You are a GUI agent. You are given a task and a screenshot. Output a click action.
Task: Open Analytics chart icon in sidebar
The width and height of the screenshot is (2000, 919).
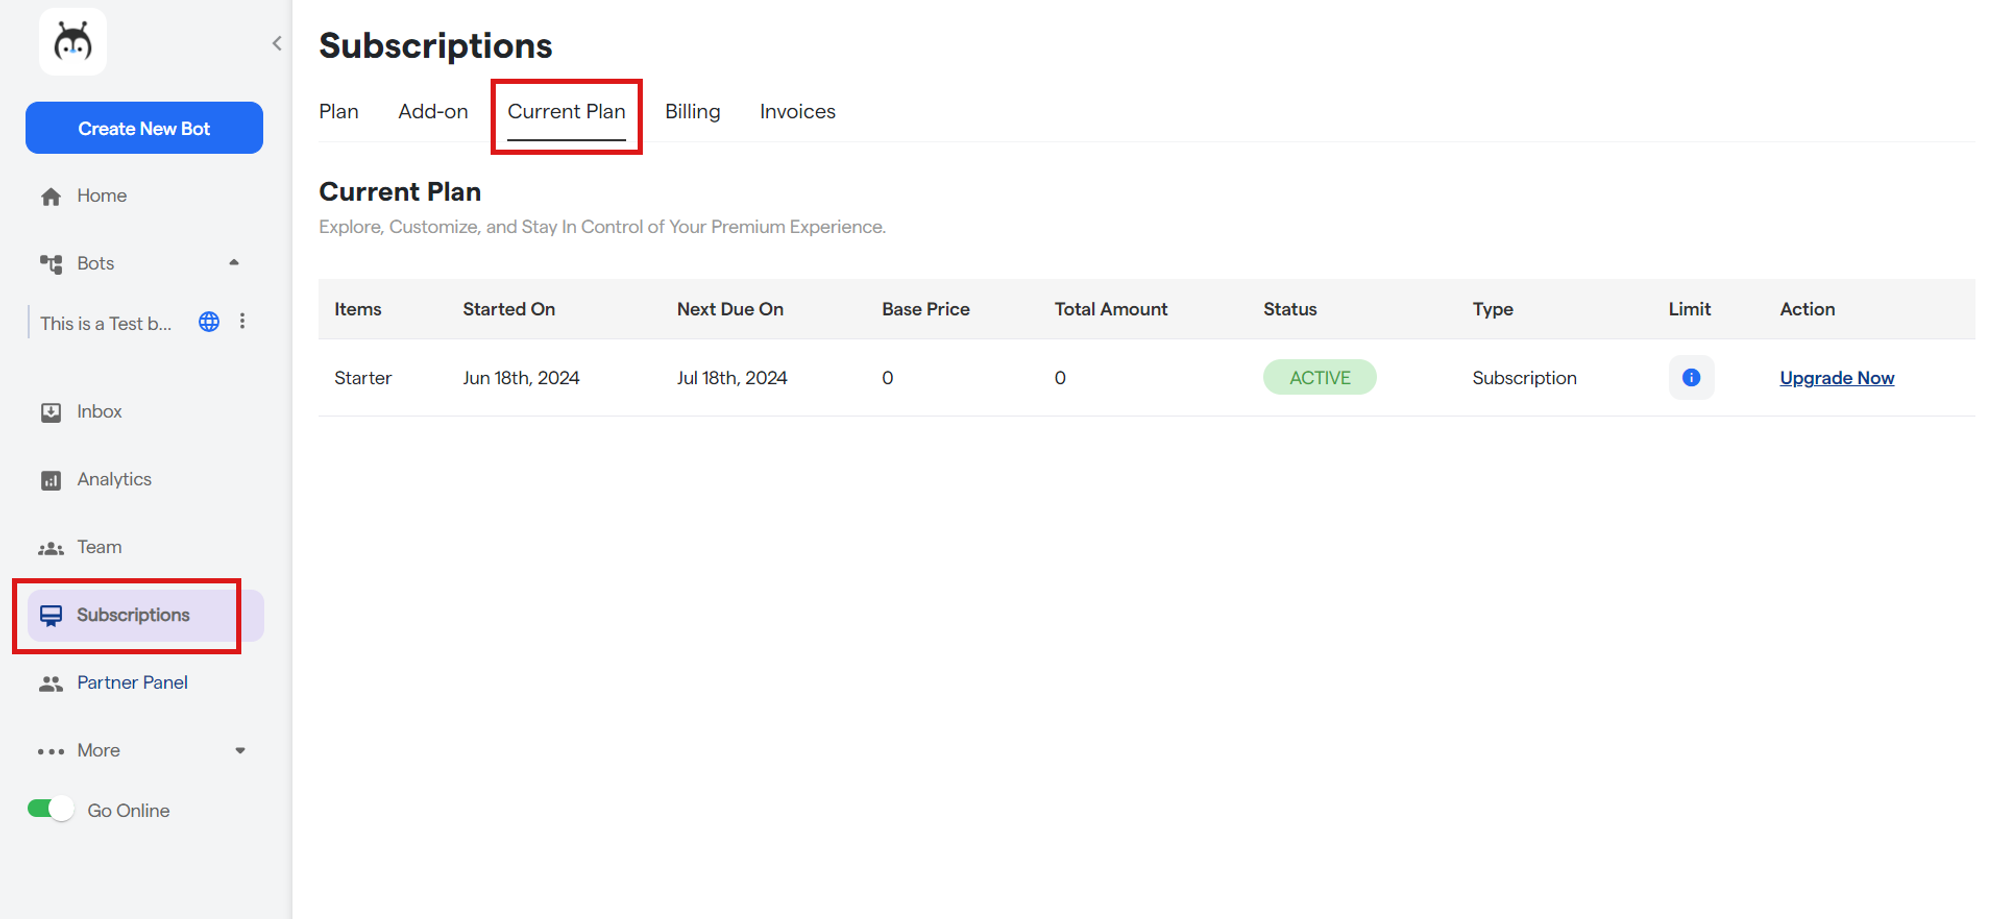(x=51, y=480)
